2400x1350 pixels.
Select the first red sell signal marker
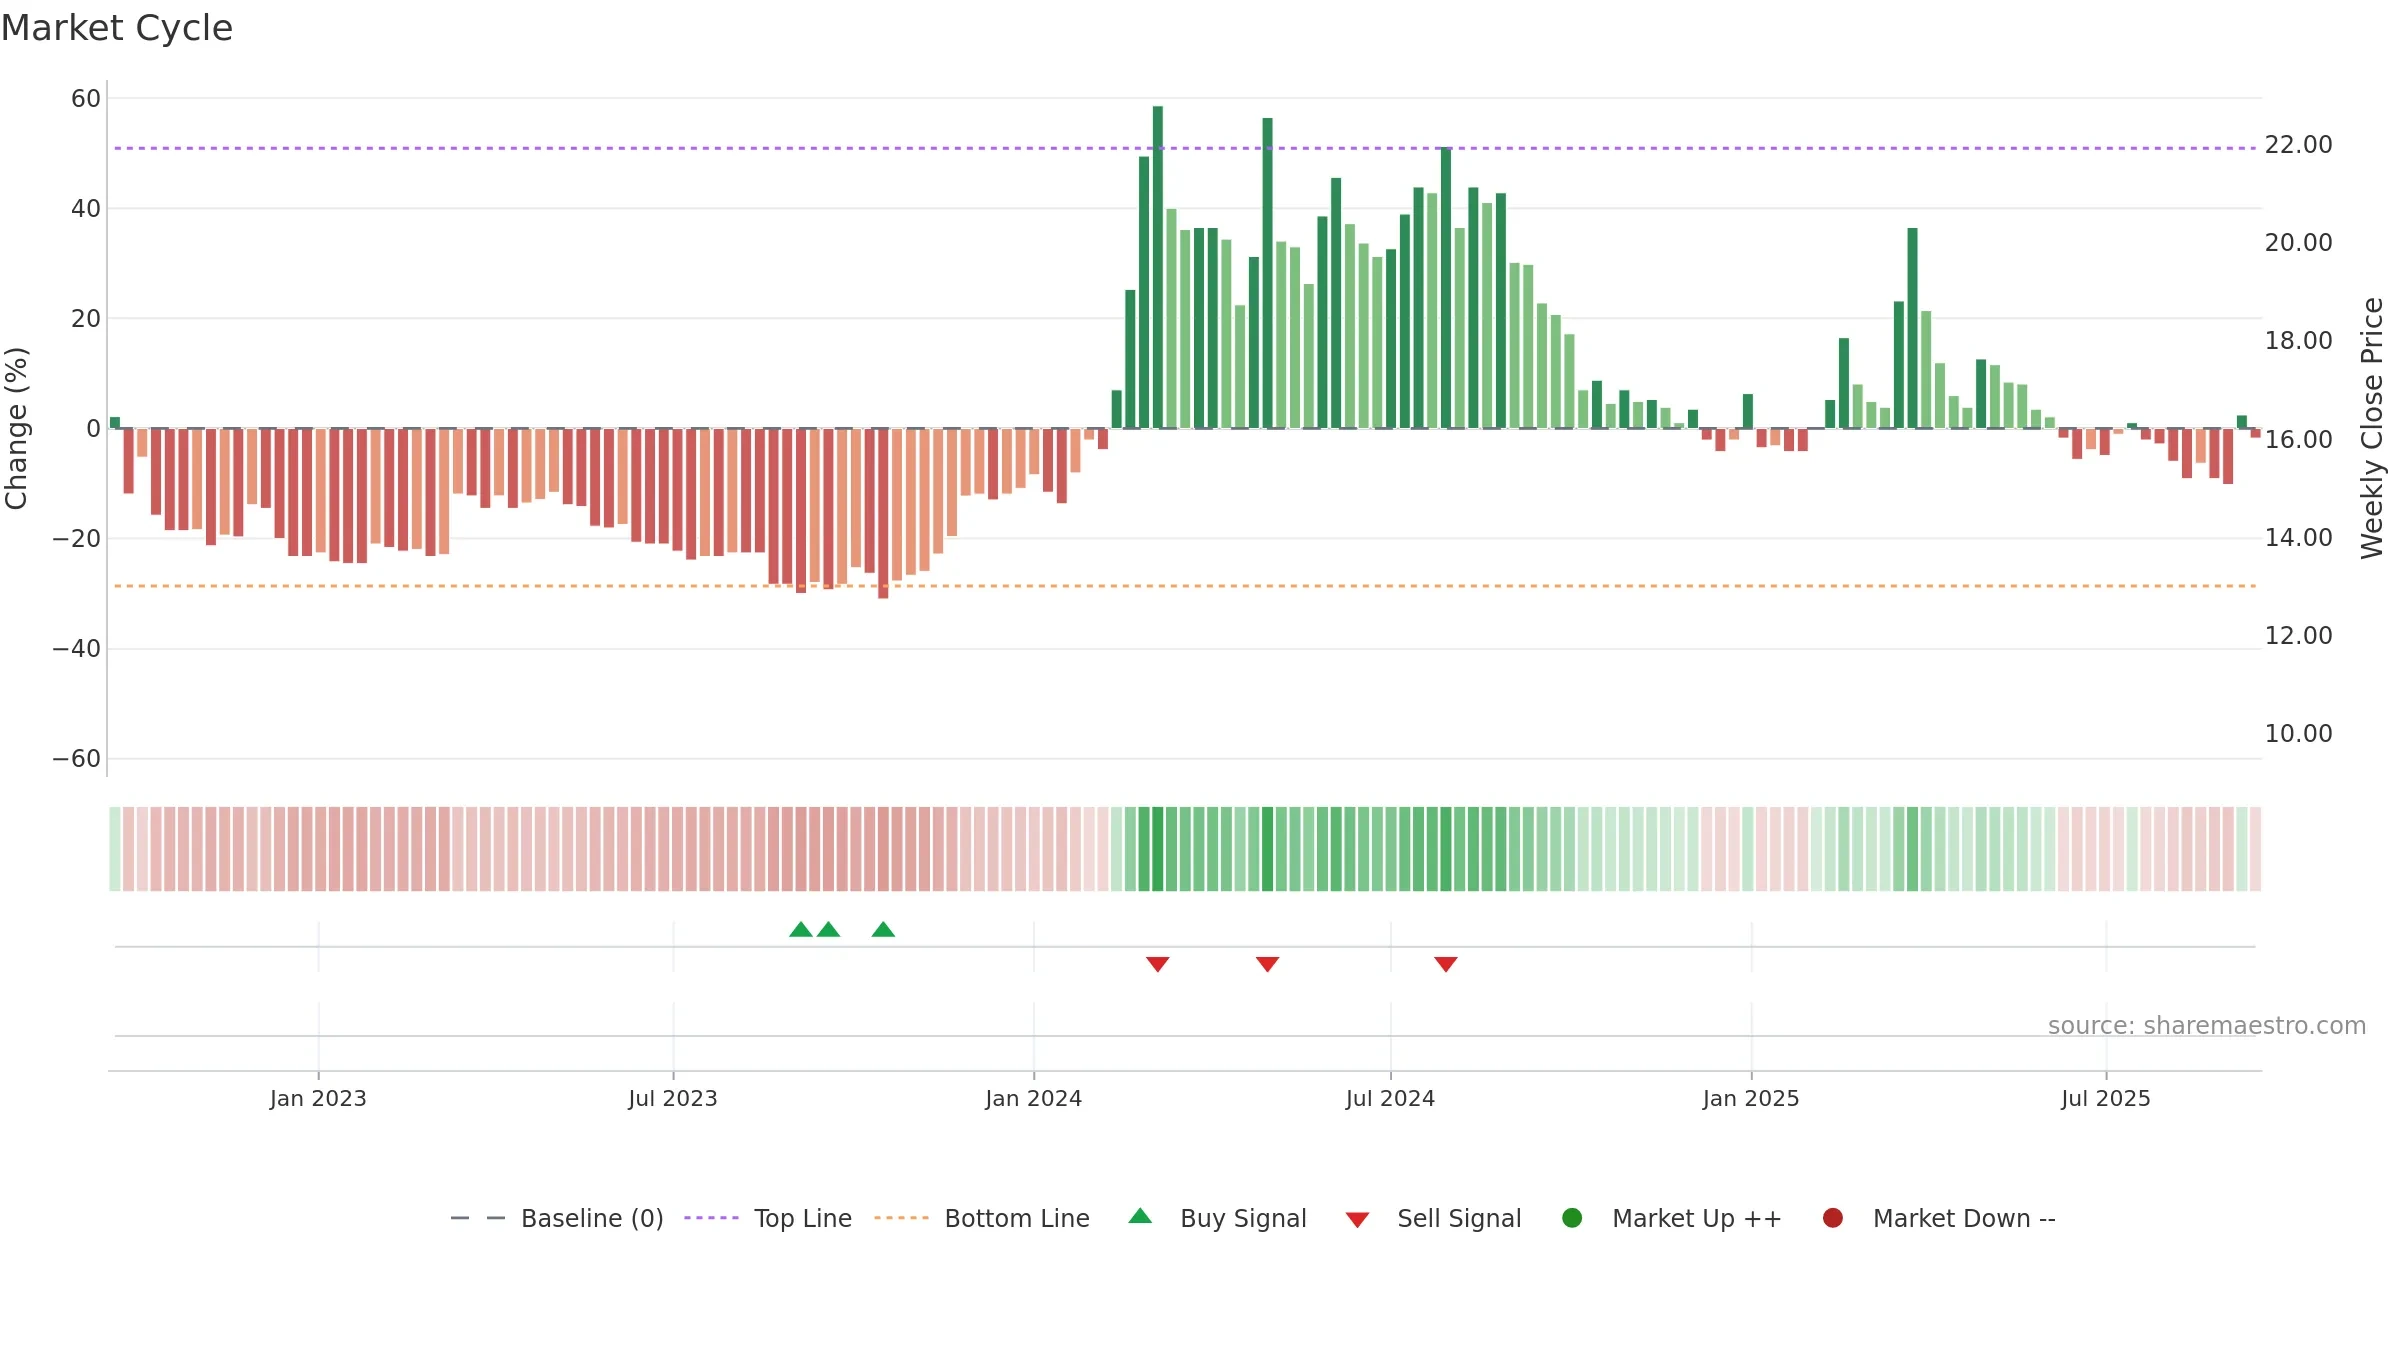[x=1158, y=964]
